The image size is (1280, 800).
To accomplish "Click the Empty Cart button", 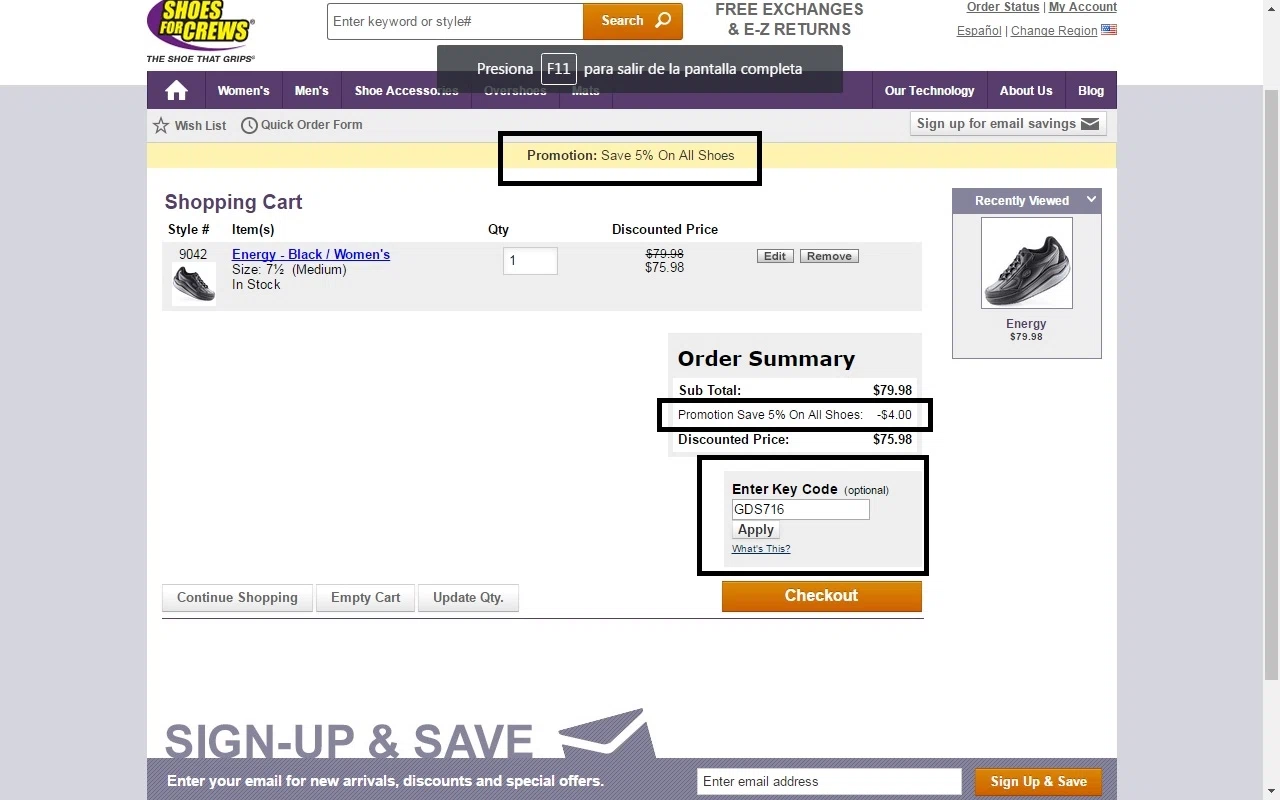I will 365,598.
